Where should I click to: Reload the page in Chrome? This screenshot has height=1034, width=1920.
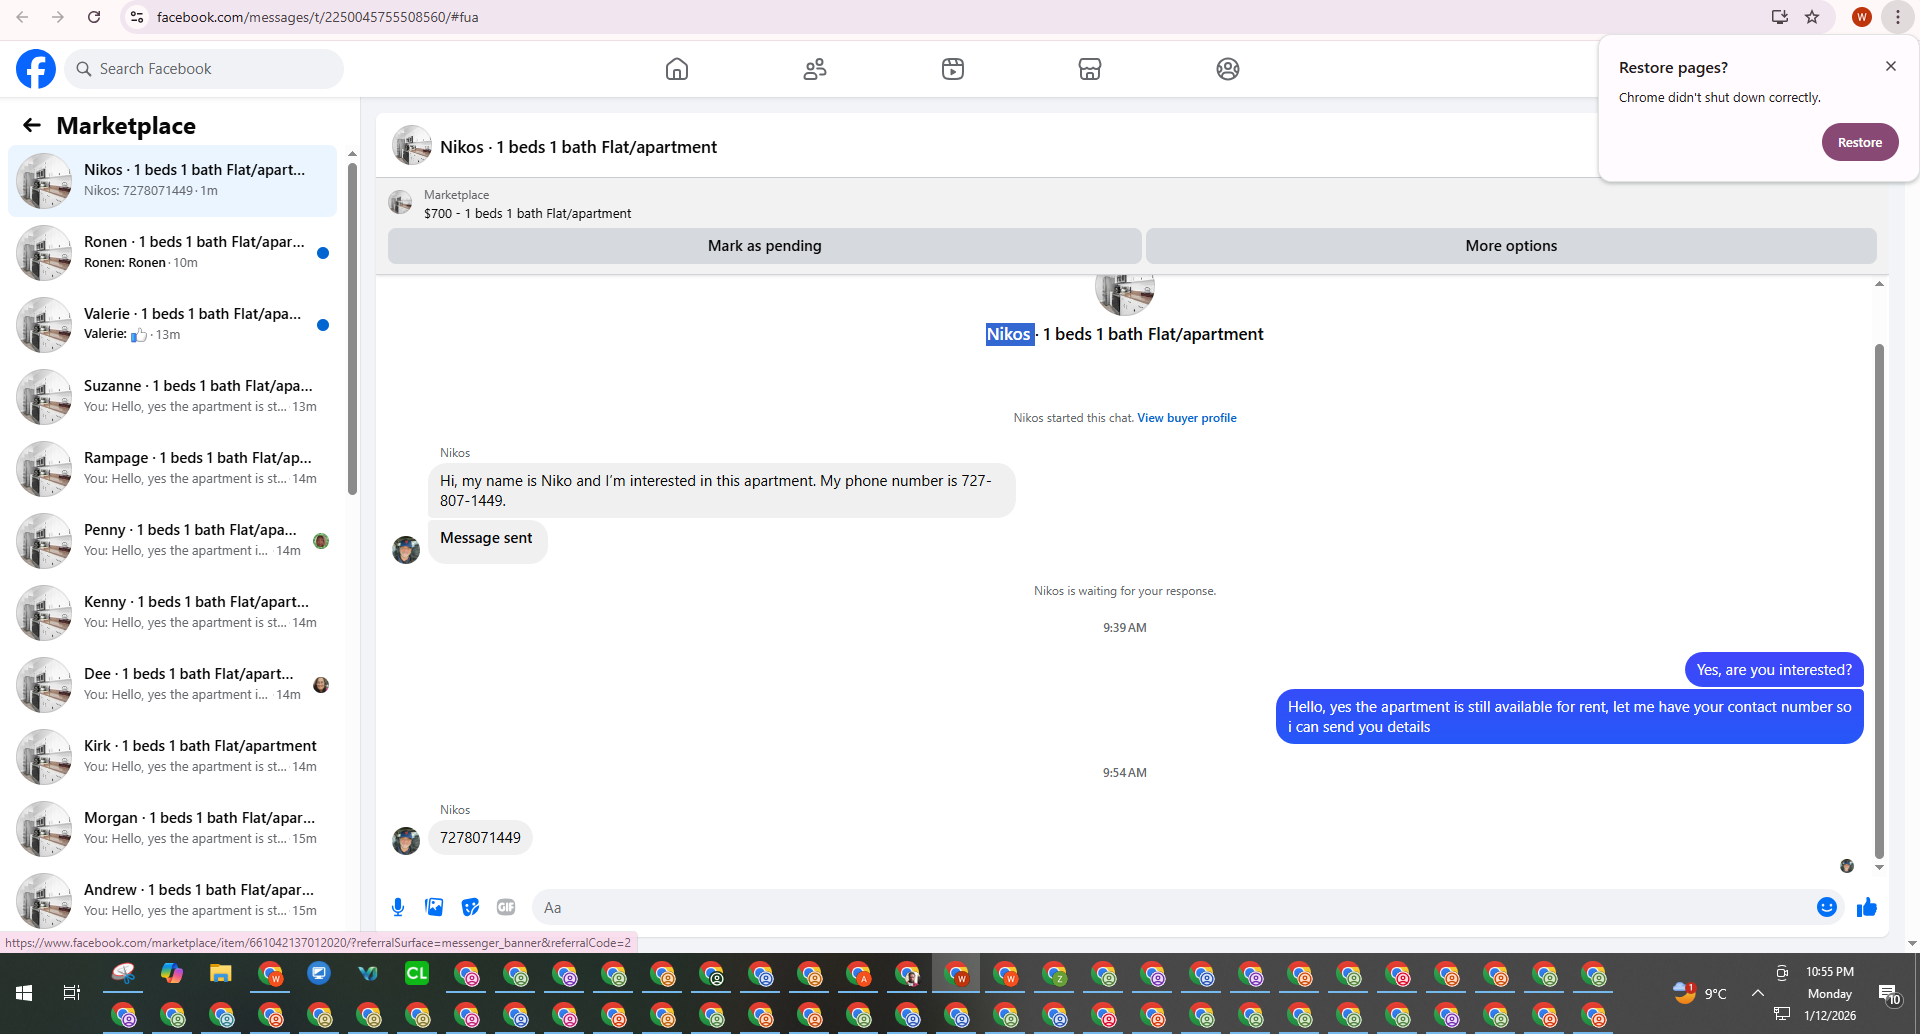tap(94, 17)
